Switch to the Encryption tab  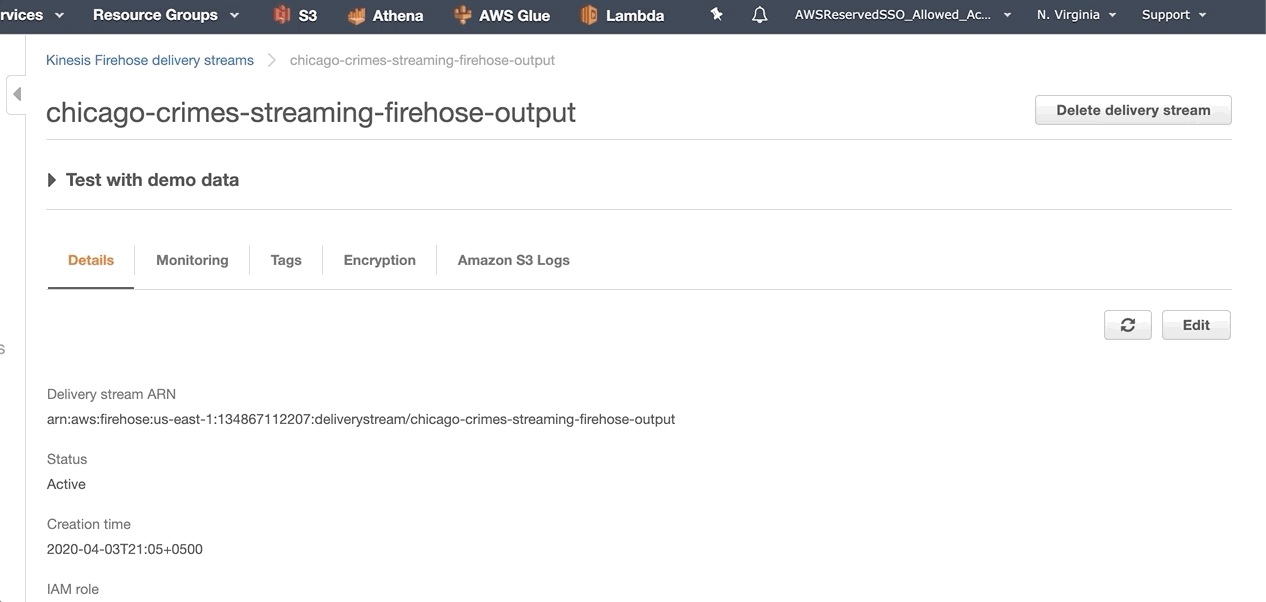pyautogui.click(x=380, y=260)
